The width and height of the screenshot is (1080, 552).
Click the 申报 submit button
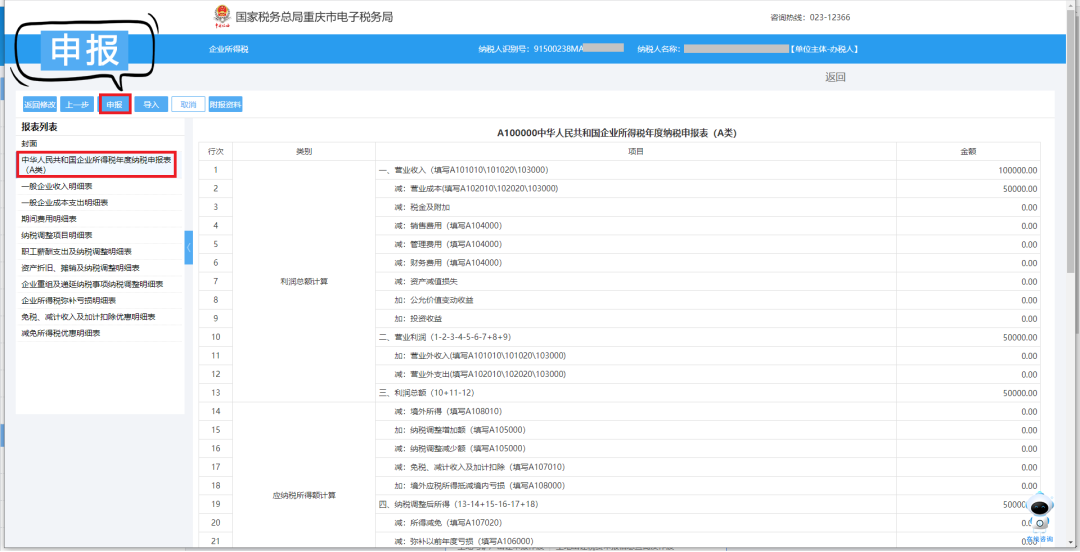click(114, 105)
